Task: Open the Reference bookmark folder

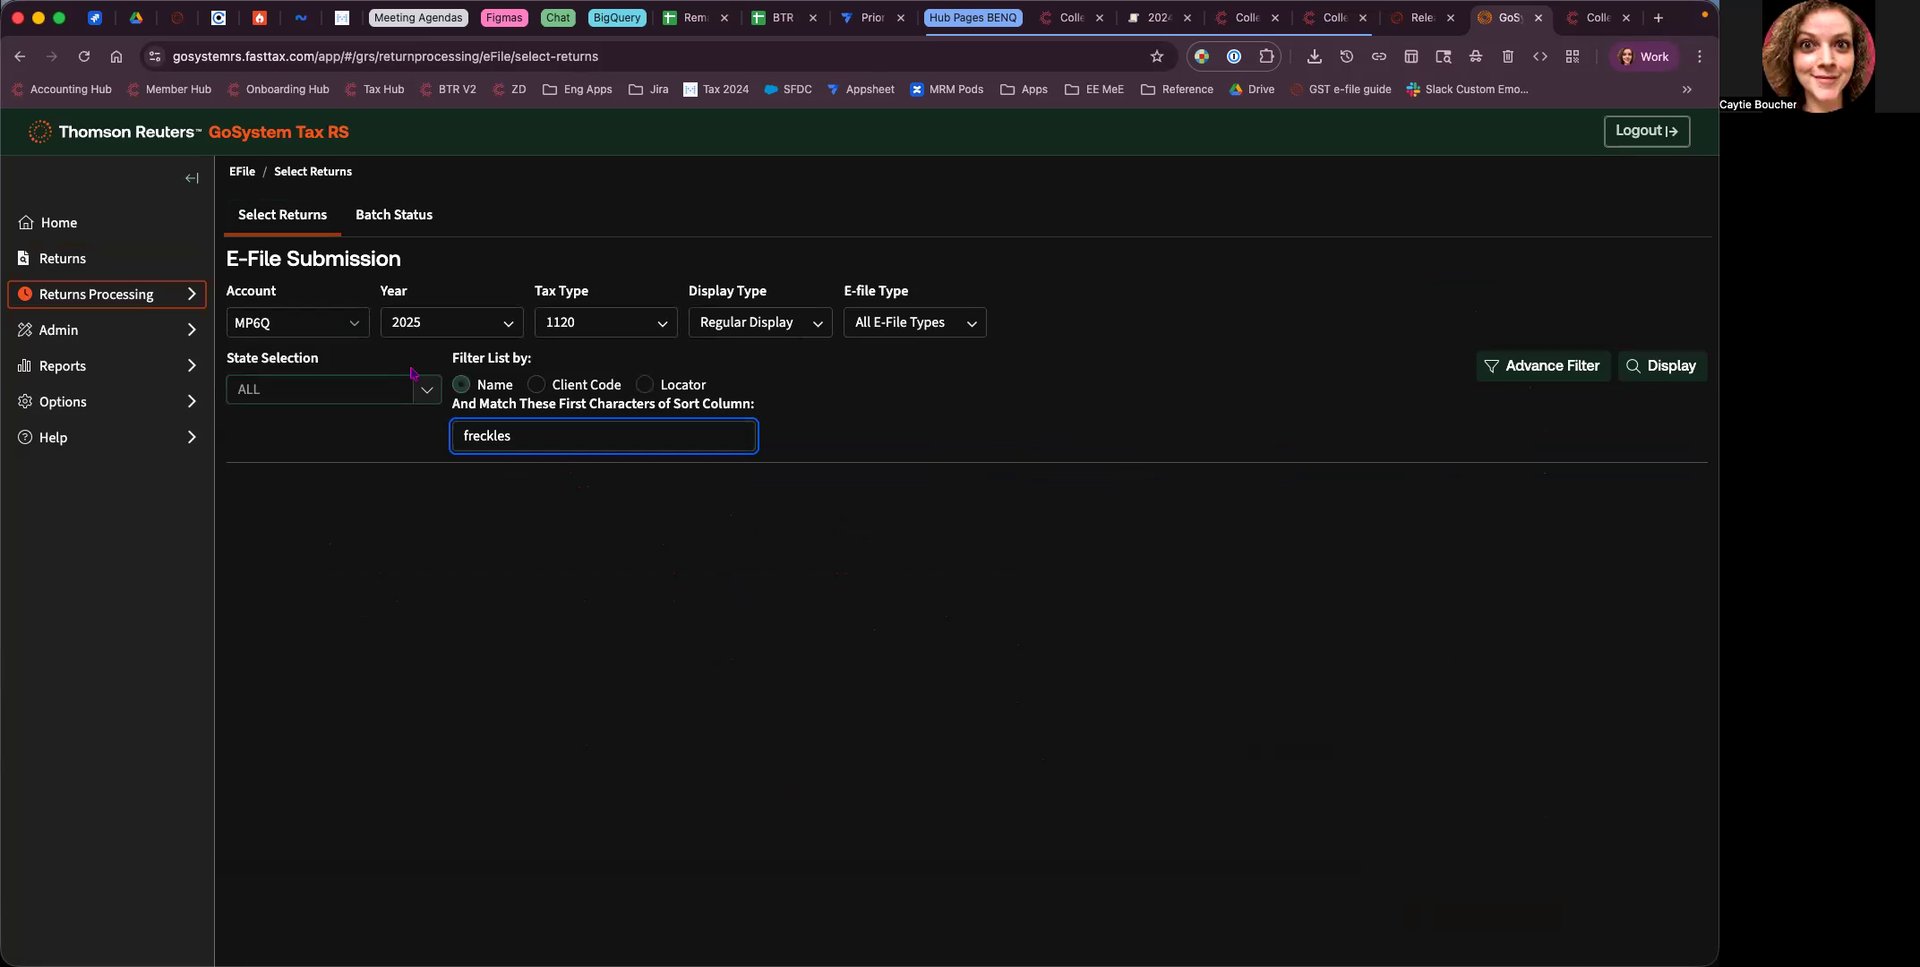Action: 1177,90
